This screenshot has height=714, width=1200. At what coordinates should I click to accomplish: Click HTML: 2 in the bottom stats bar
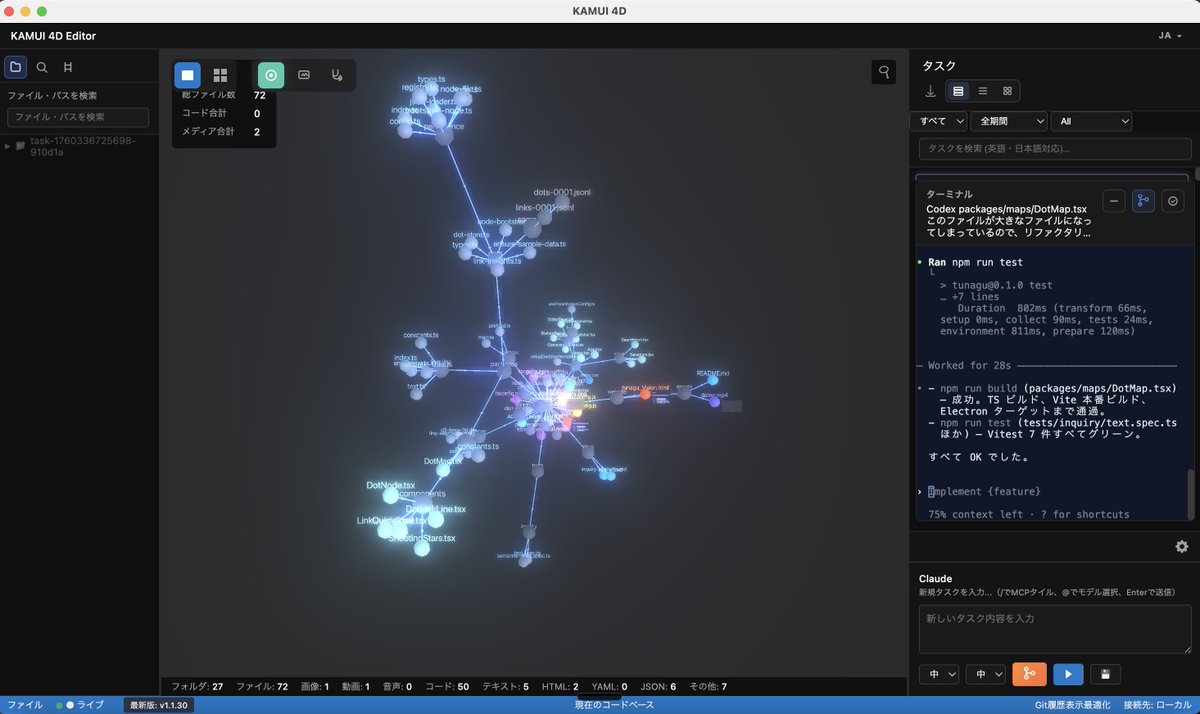click(x=560, y=687)
